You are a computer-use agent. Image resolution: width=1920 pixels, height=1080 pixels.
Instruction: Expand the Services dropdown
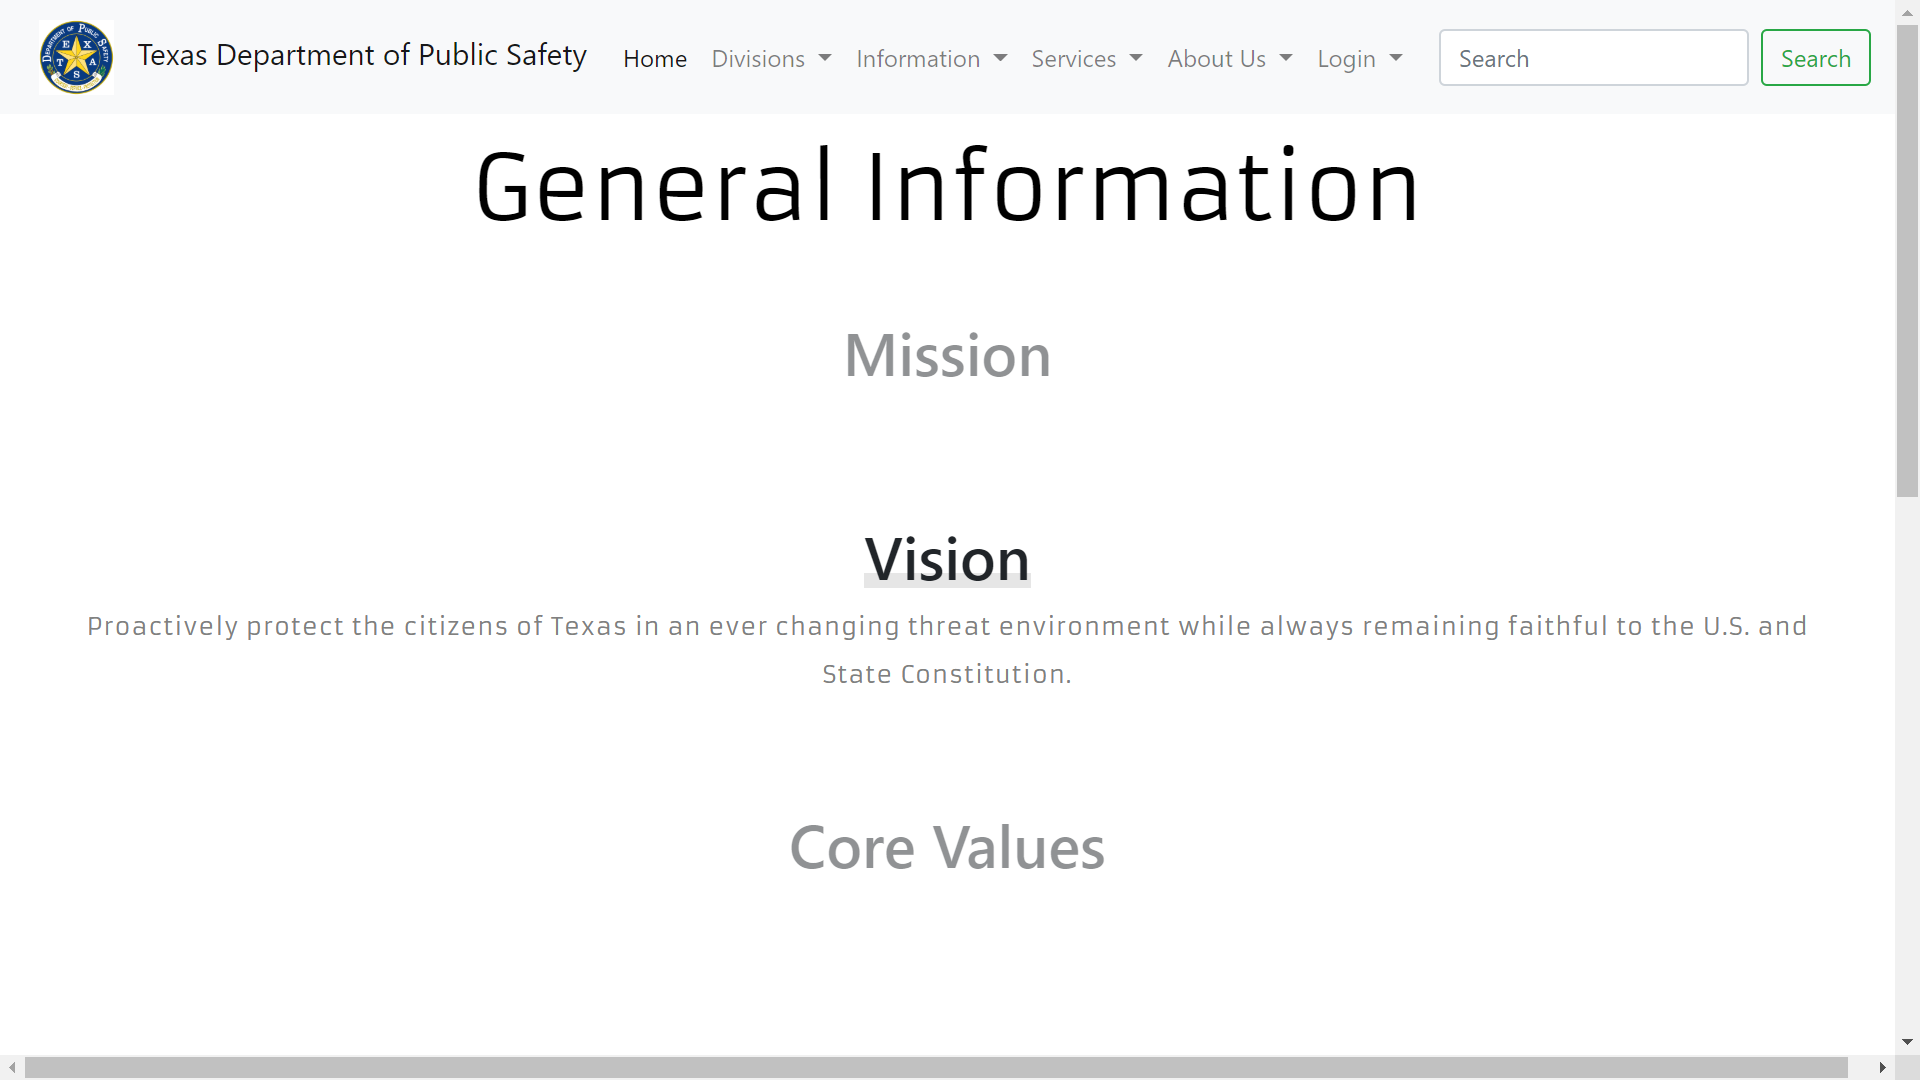point(1086,59)
